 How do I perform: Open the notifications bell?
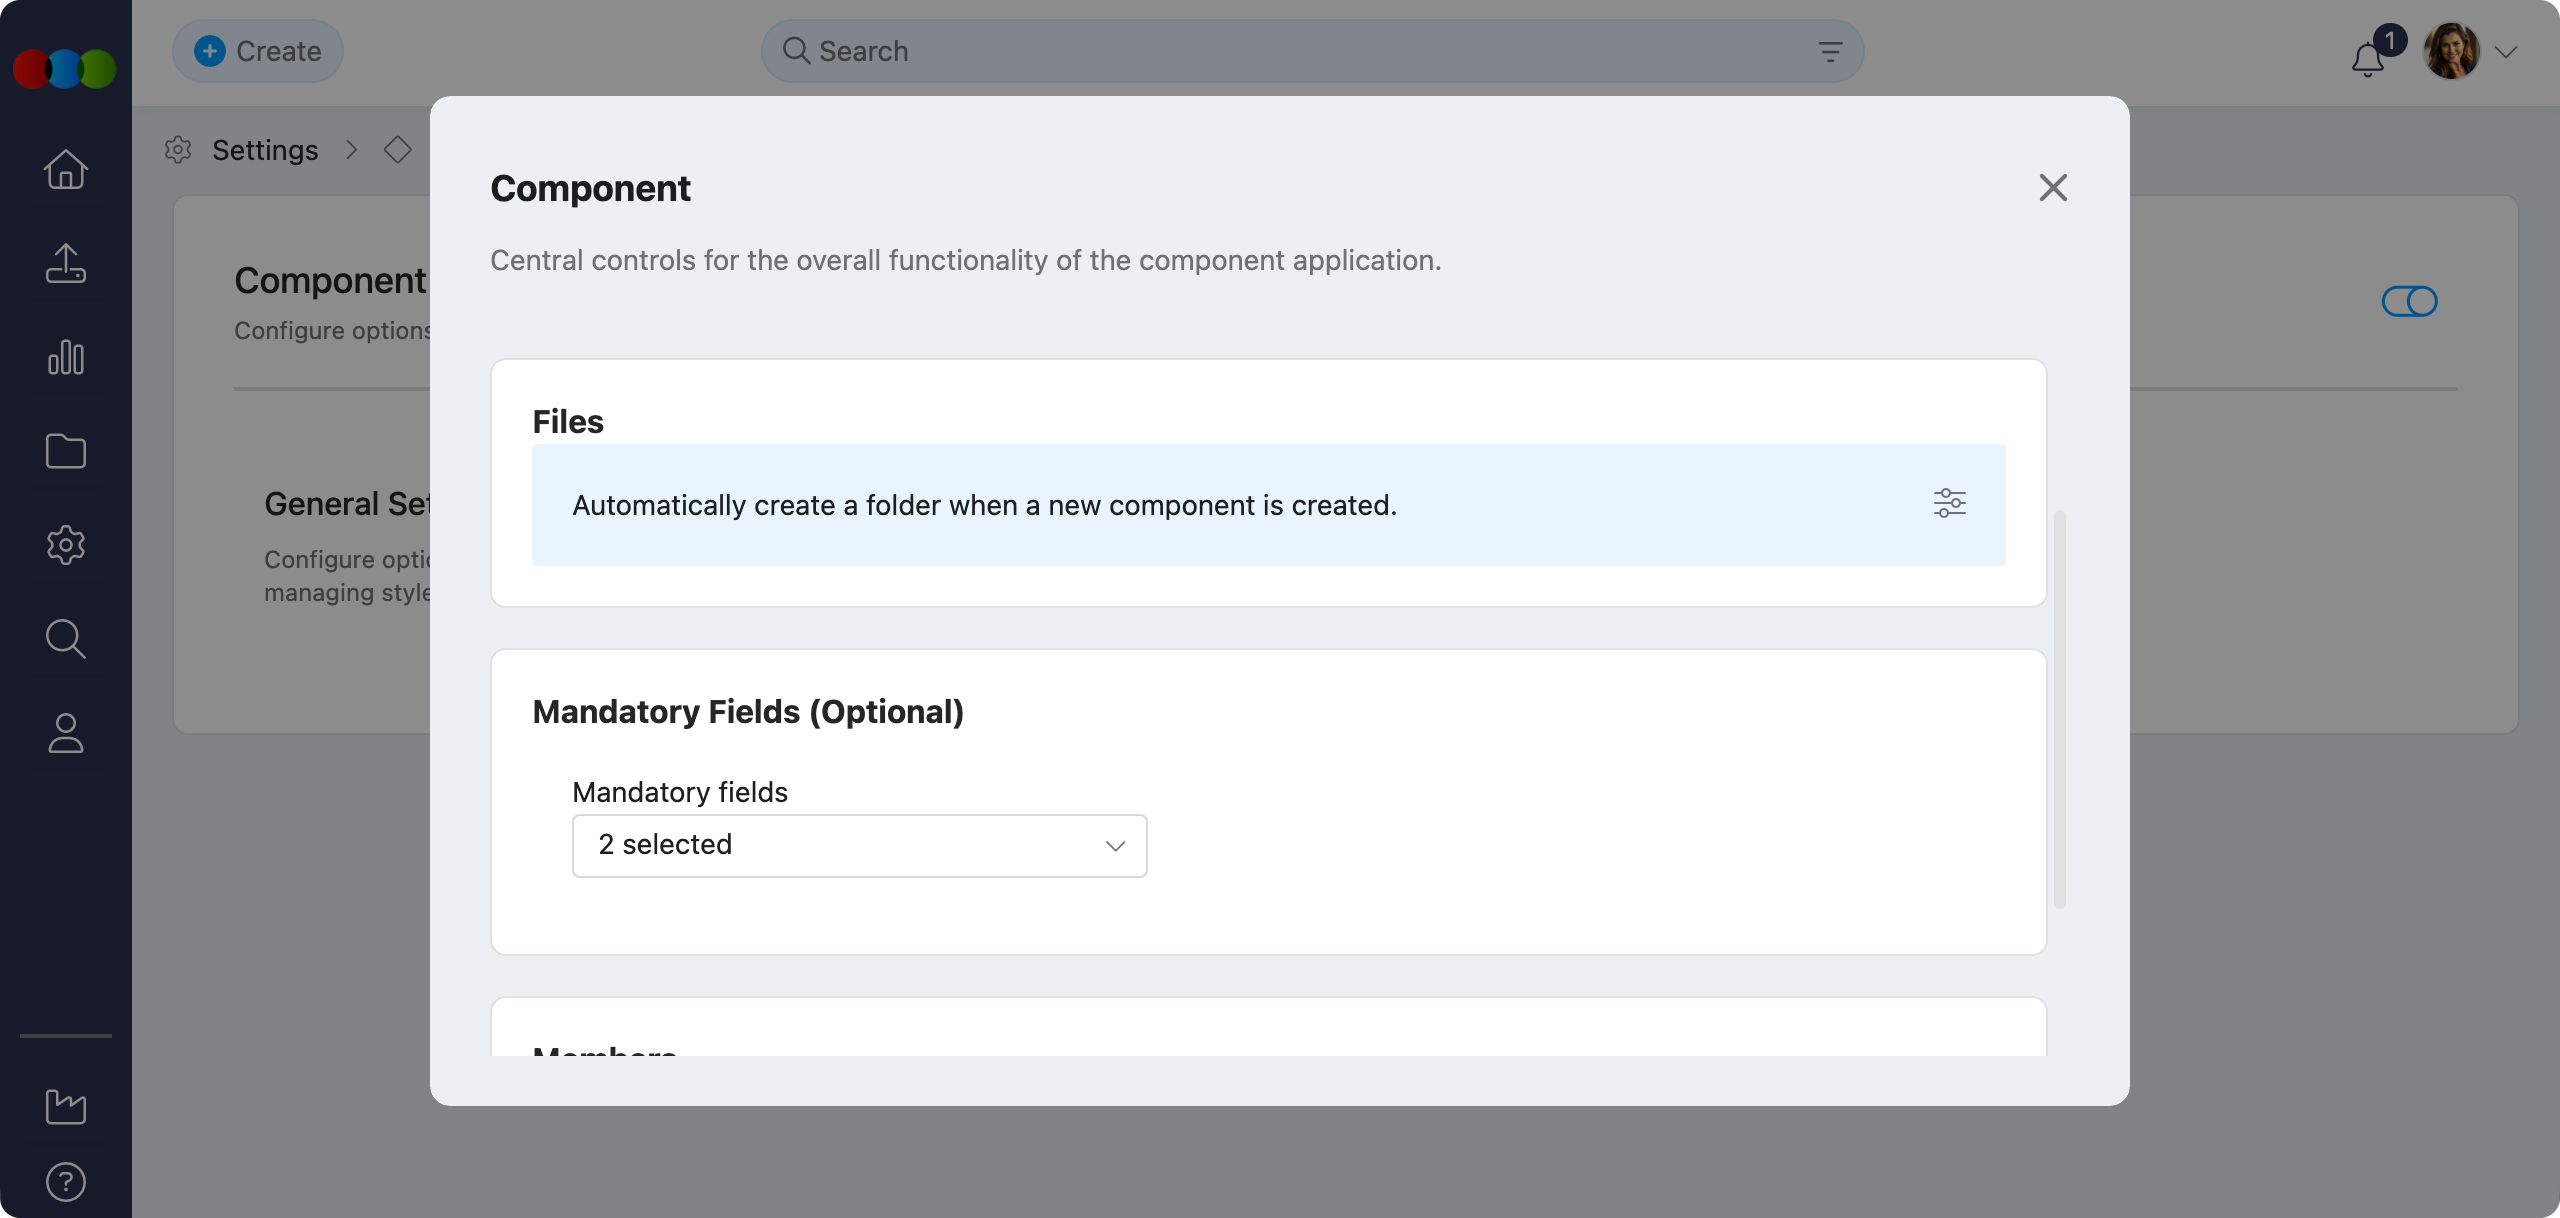2367,60
